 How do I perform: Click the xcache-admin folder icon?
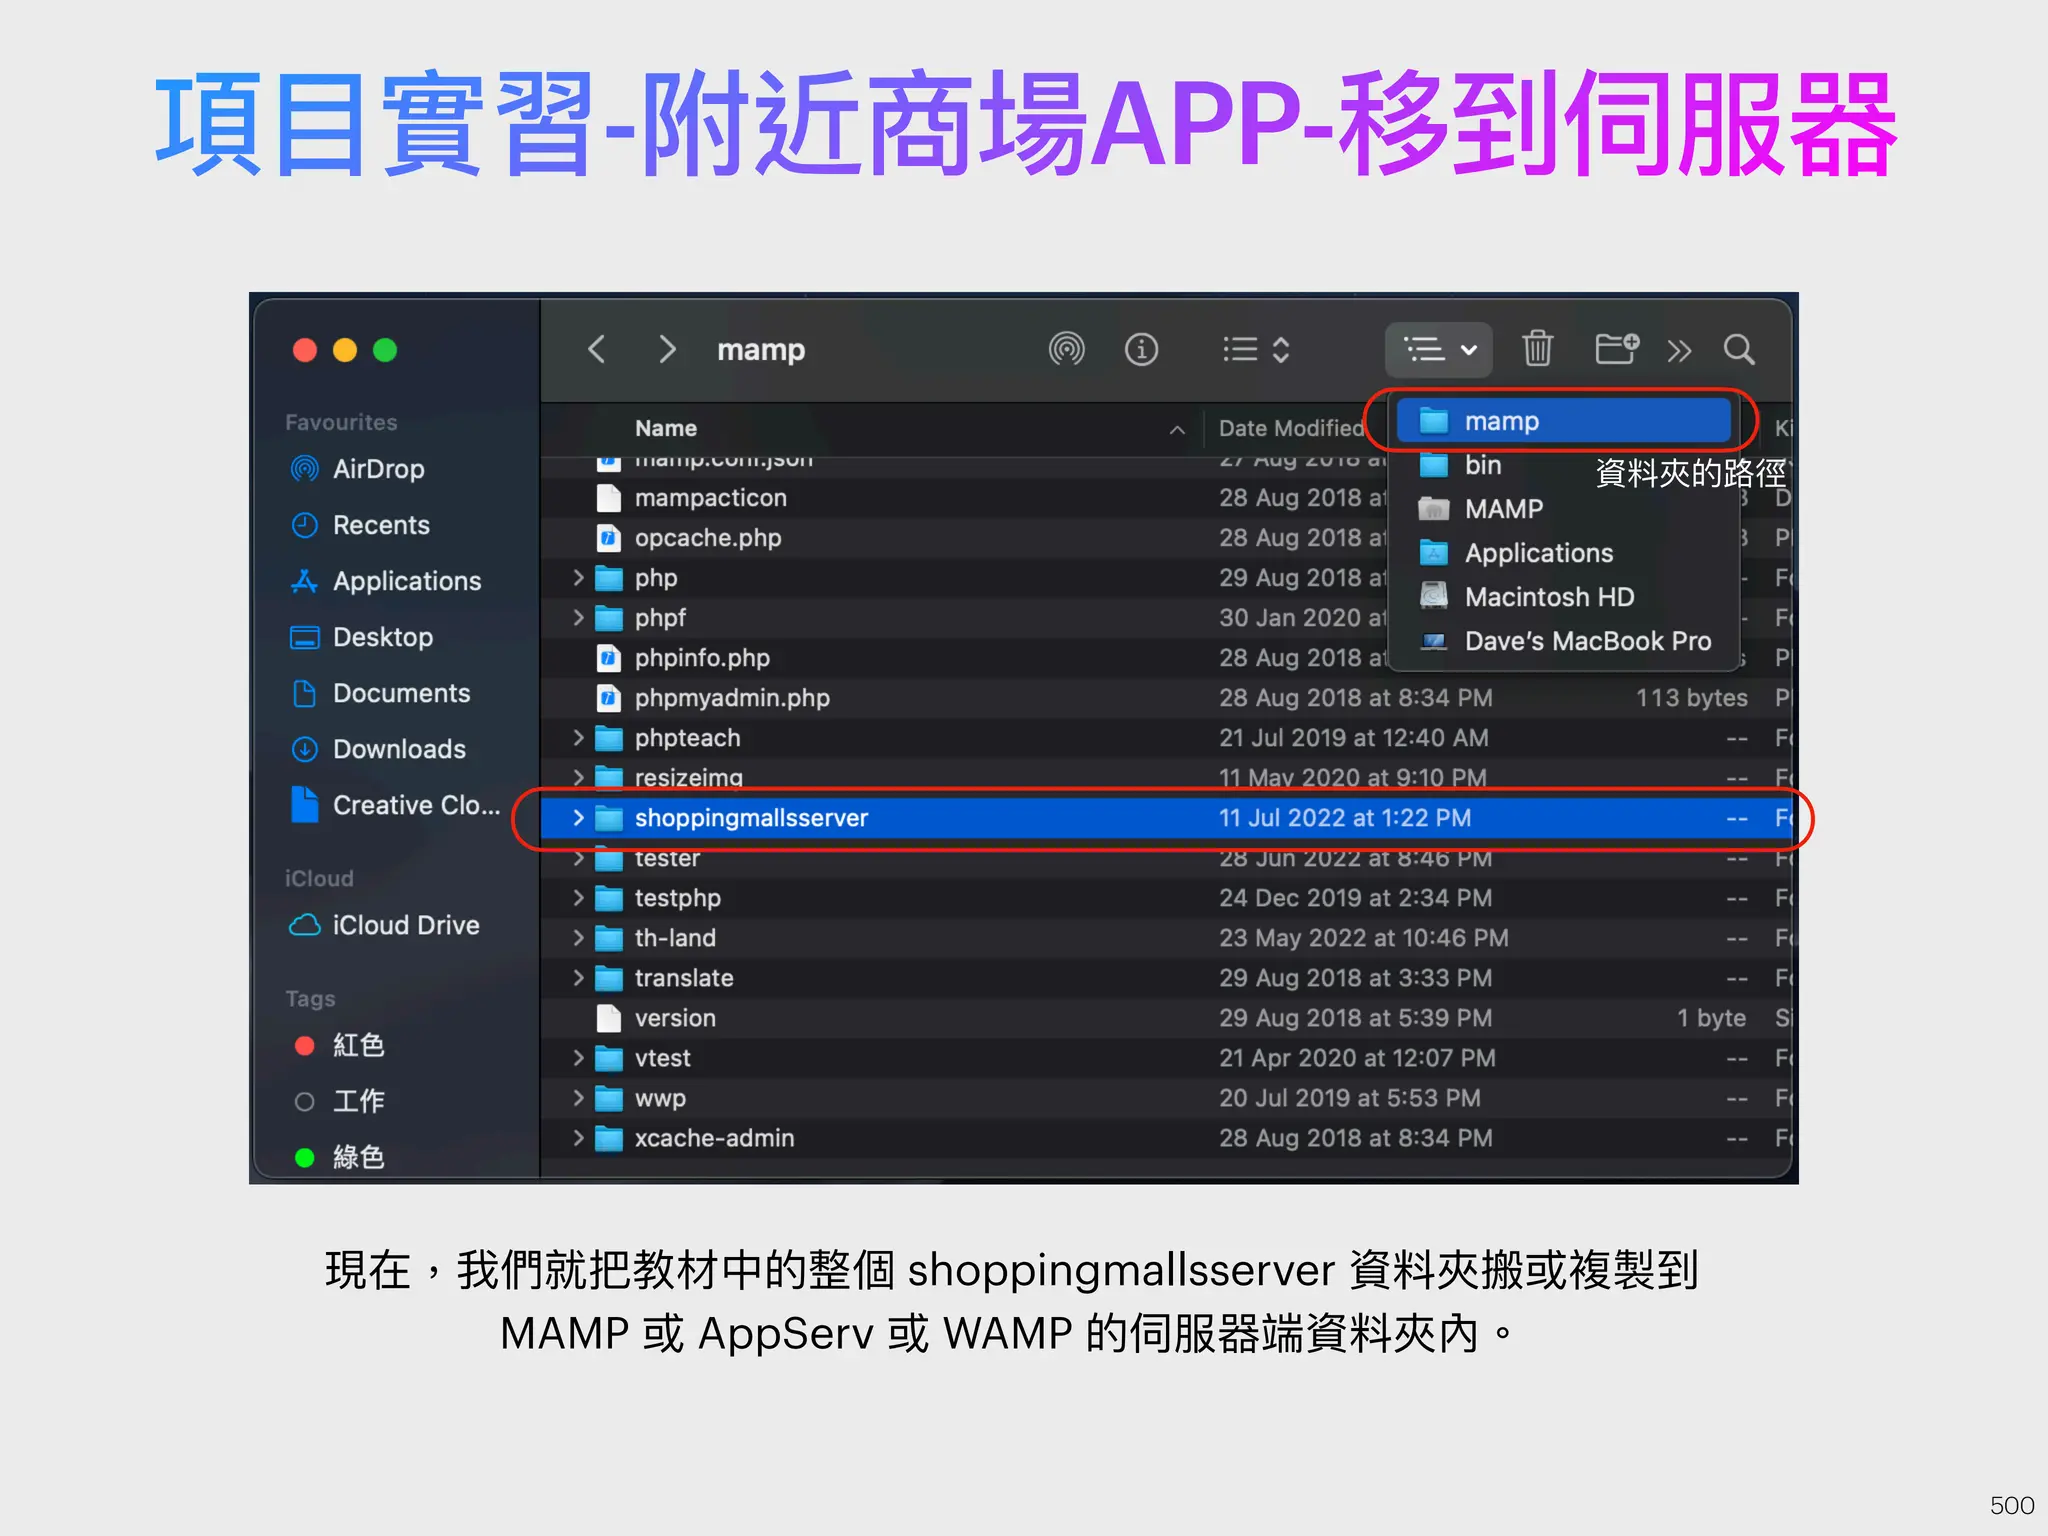point(609,1138)
